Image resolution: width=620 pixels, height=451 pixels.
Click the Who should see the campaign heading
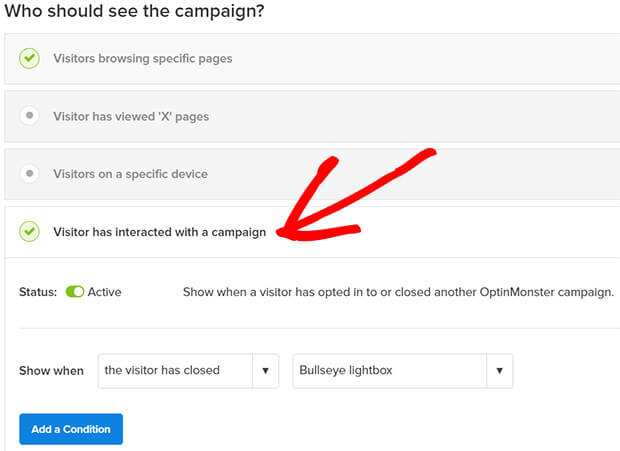point(134,11)
